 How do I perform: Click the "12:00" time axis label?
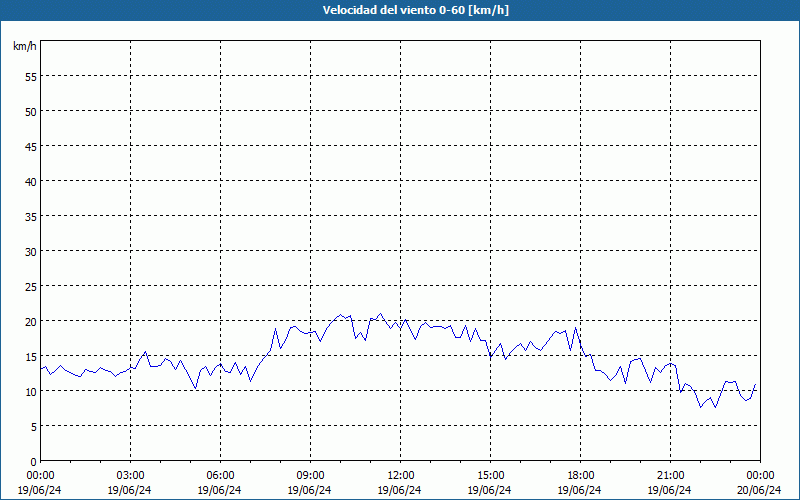[x=401, y=476]
